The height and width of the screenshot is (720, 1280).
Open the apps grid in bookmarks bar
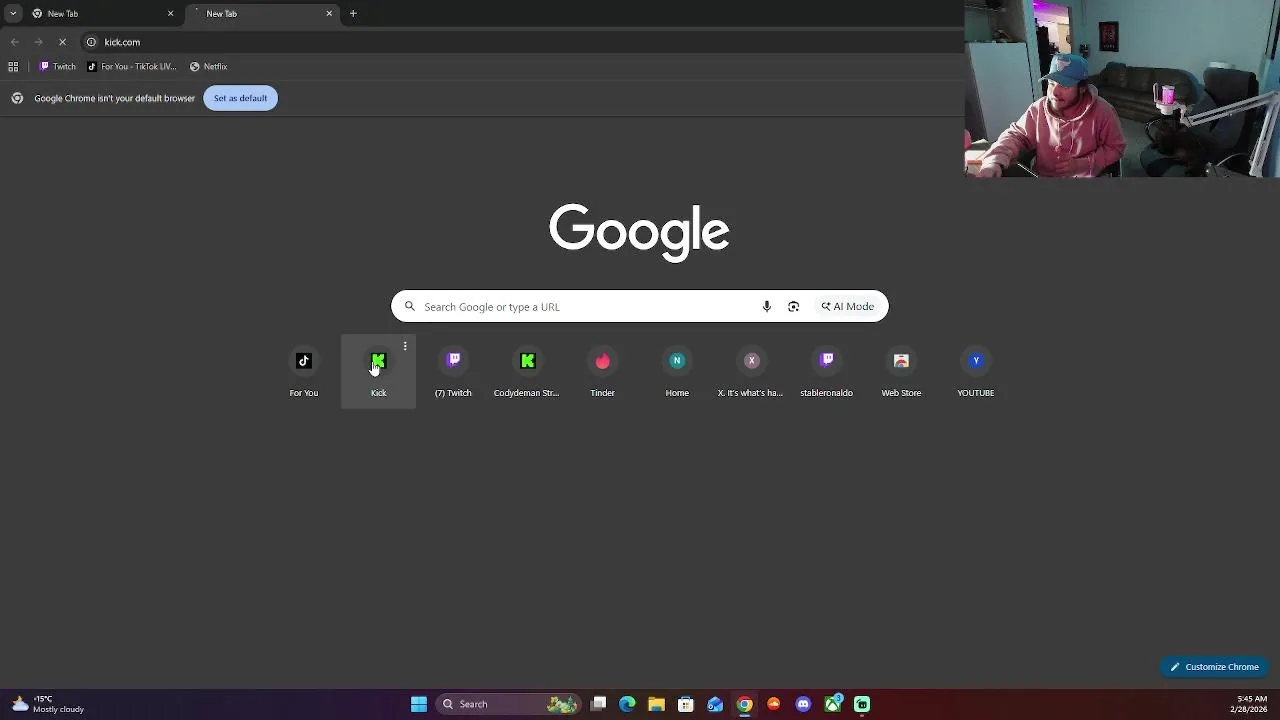click(x=13, y=67)
